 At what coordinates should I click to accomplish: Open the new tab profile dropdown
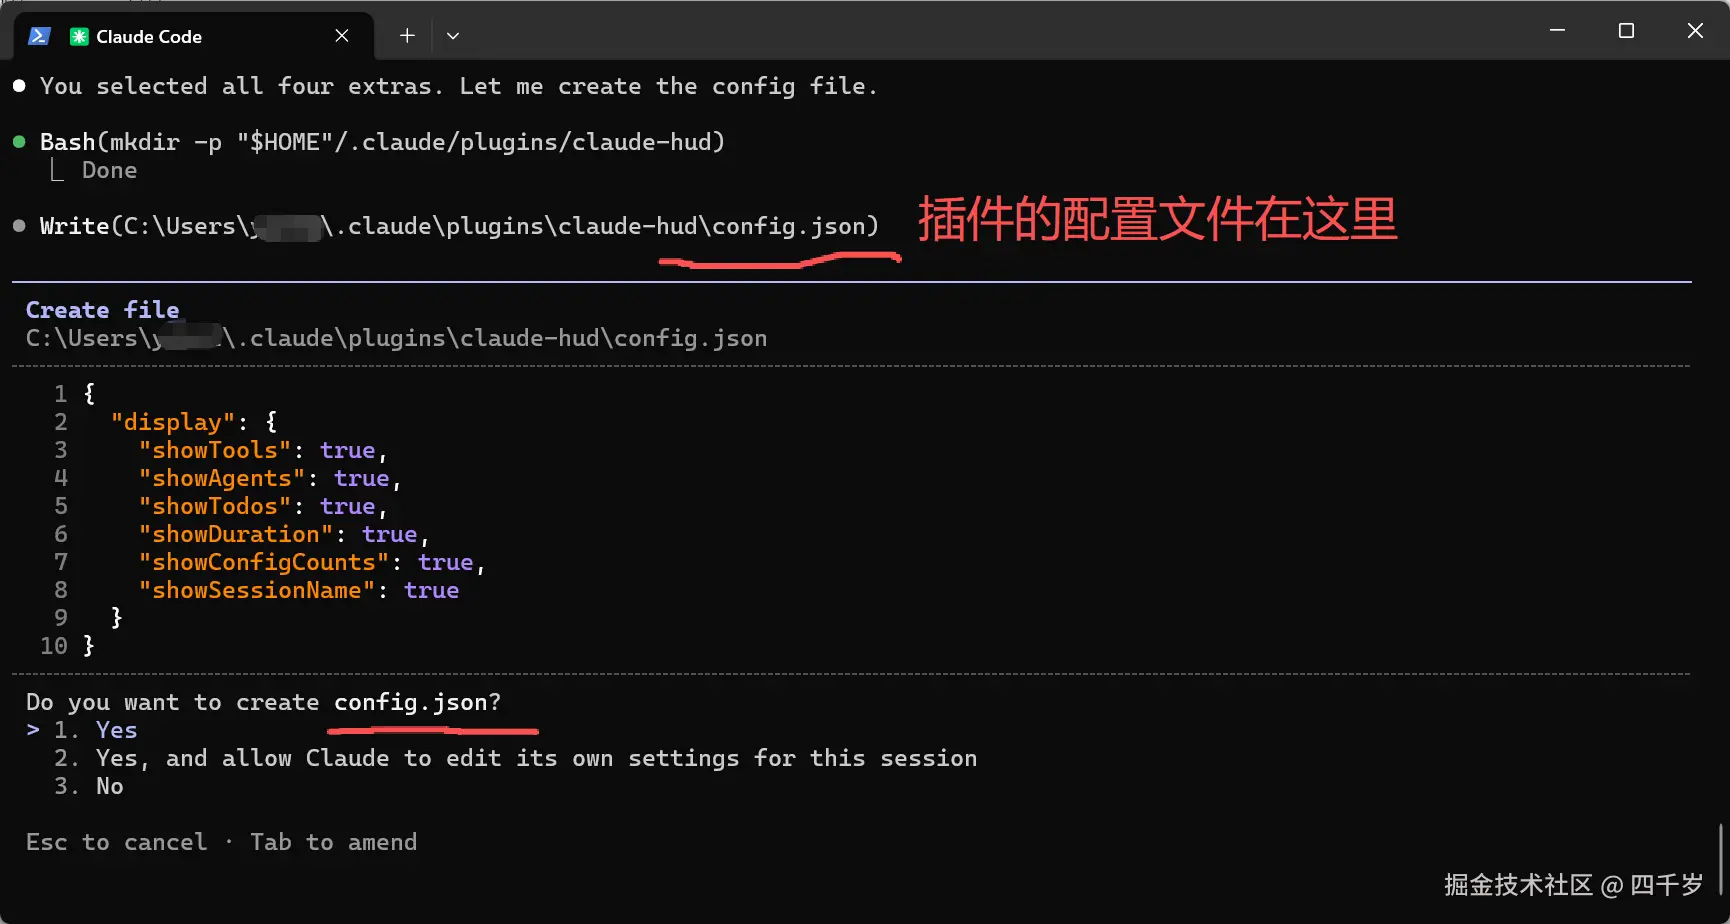453,36
